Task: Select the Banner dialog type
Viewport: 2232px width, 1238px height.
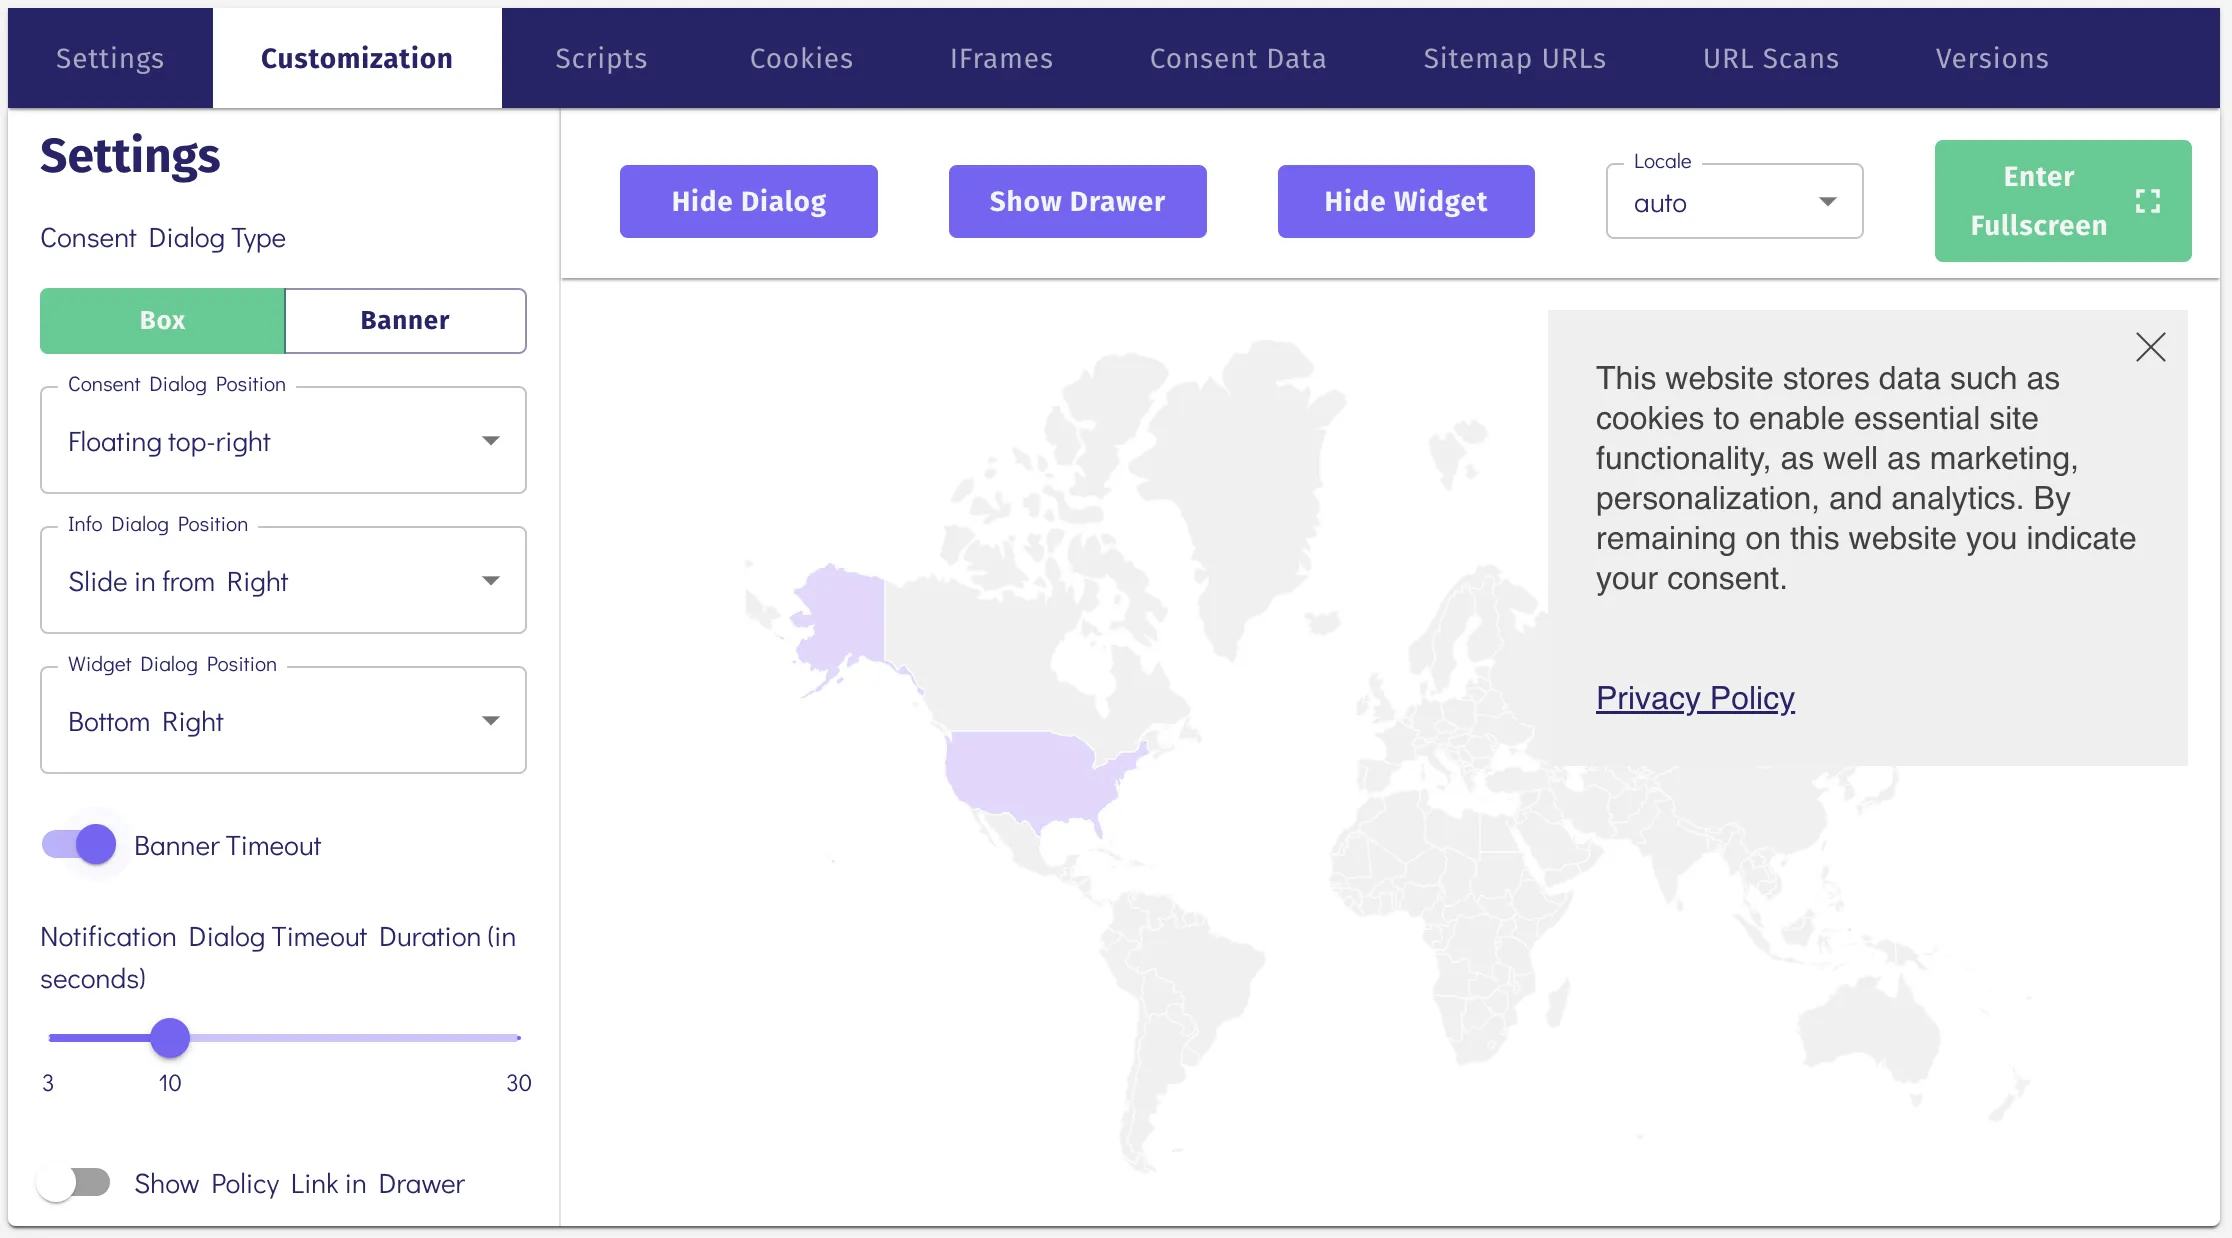Action: coord(405,320)
